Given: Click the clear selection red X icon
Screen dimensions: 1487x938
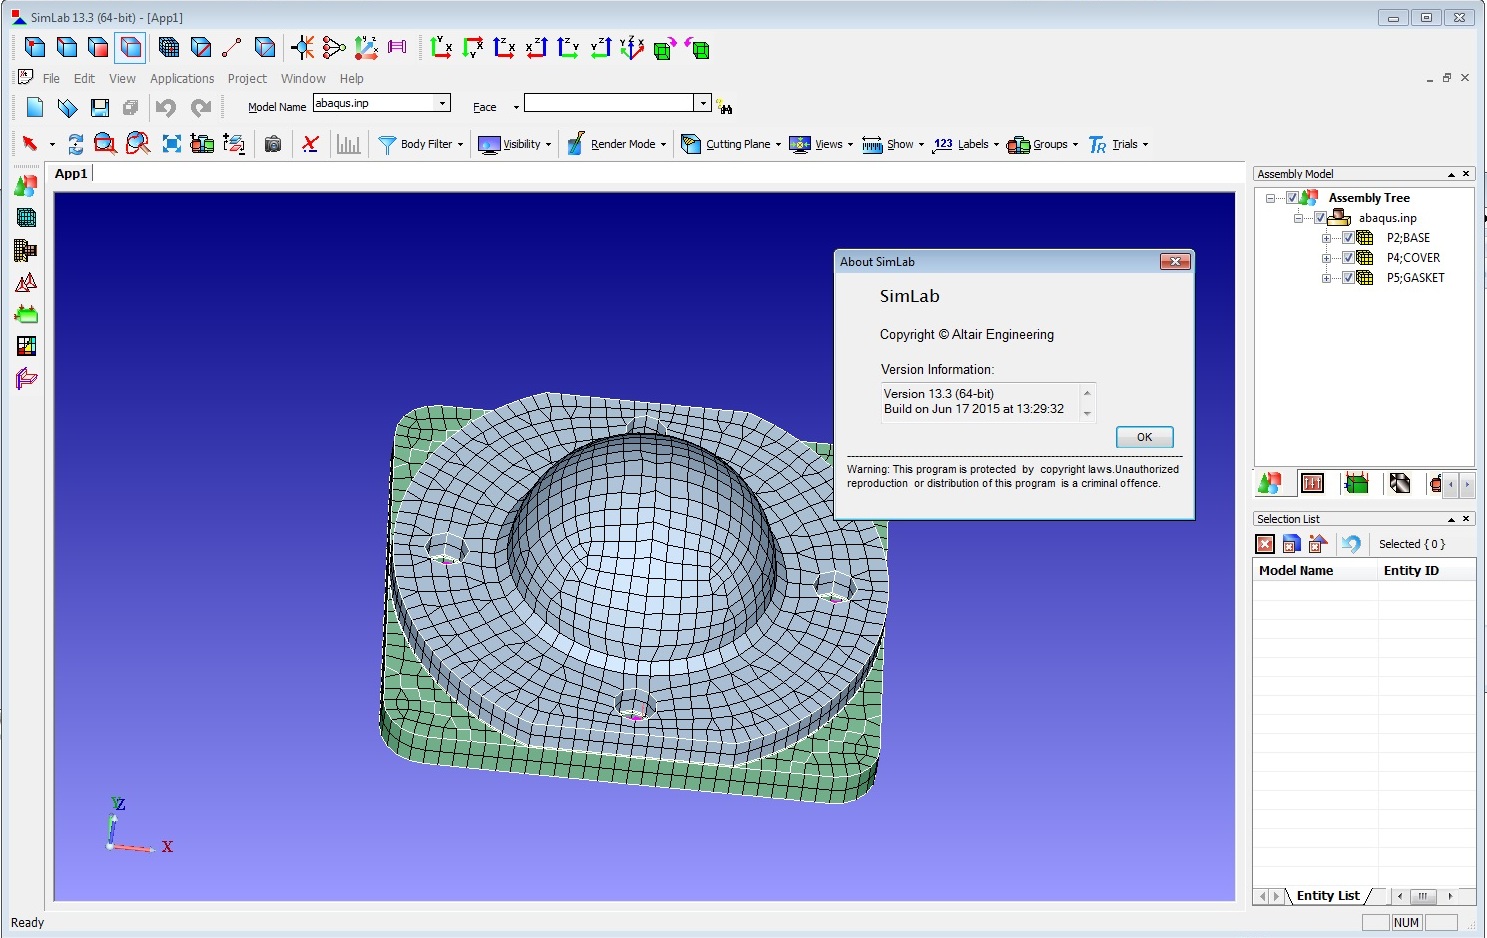Looking at the screenshot, I should (1265, 544).
